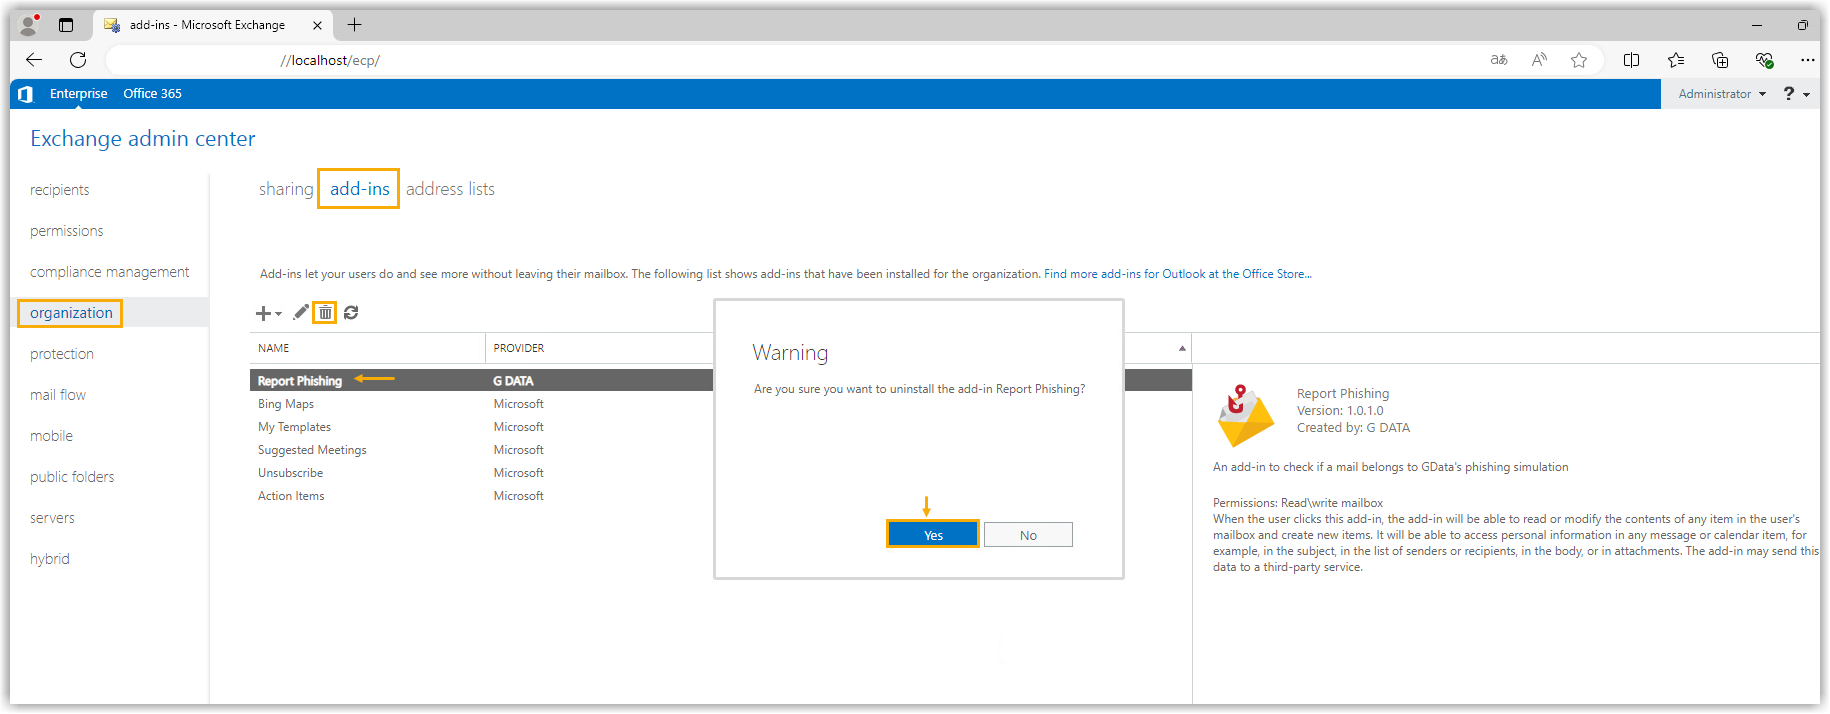Click the G DATA provider cell
1830x714 pixels.
(513, 381)
